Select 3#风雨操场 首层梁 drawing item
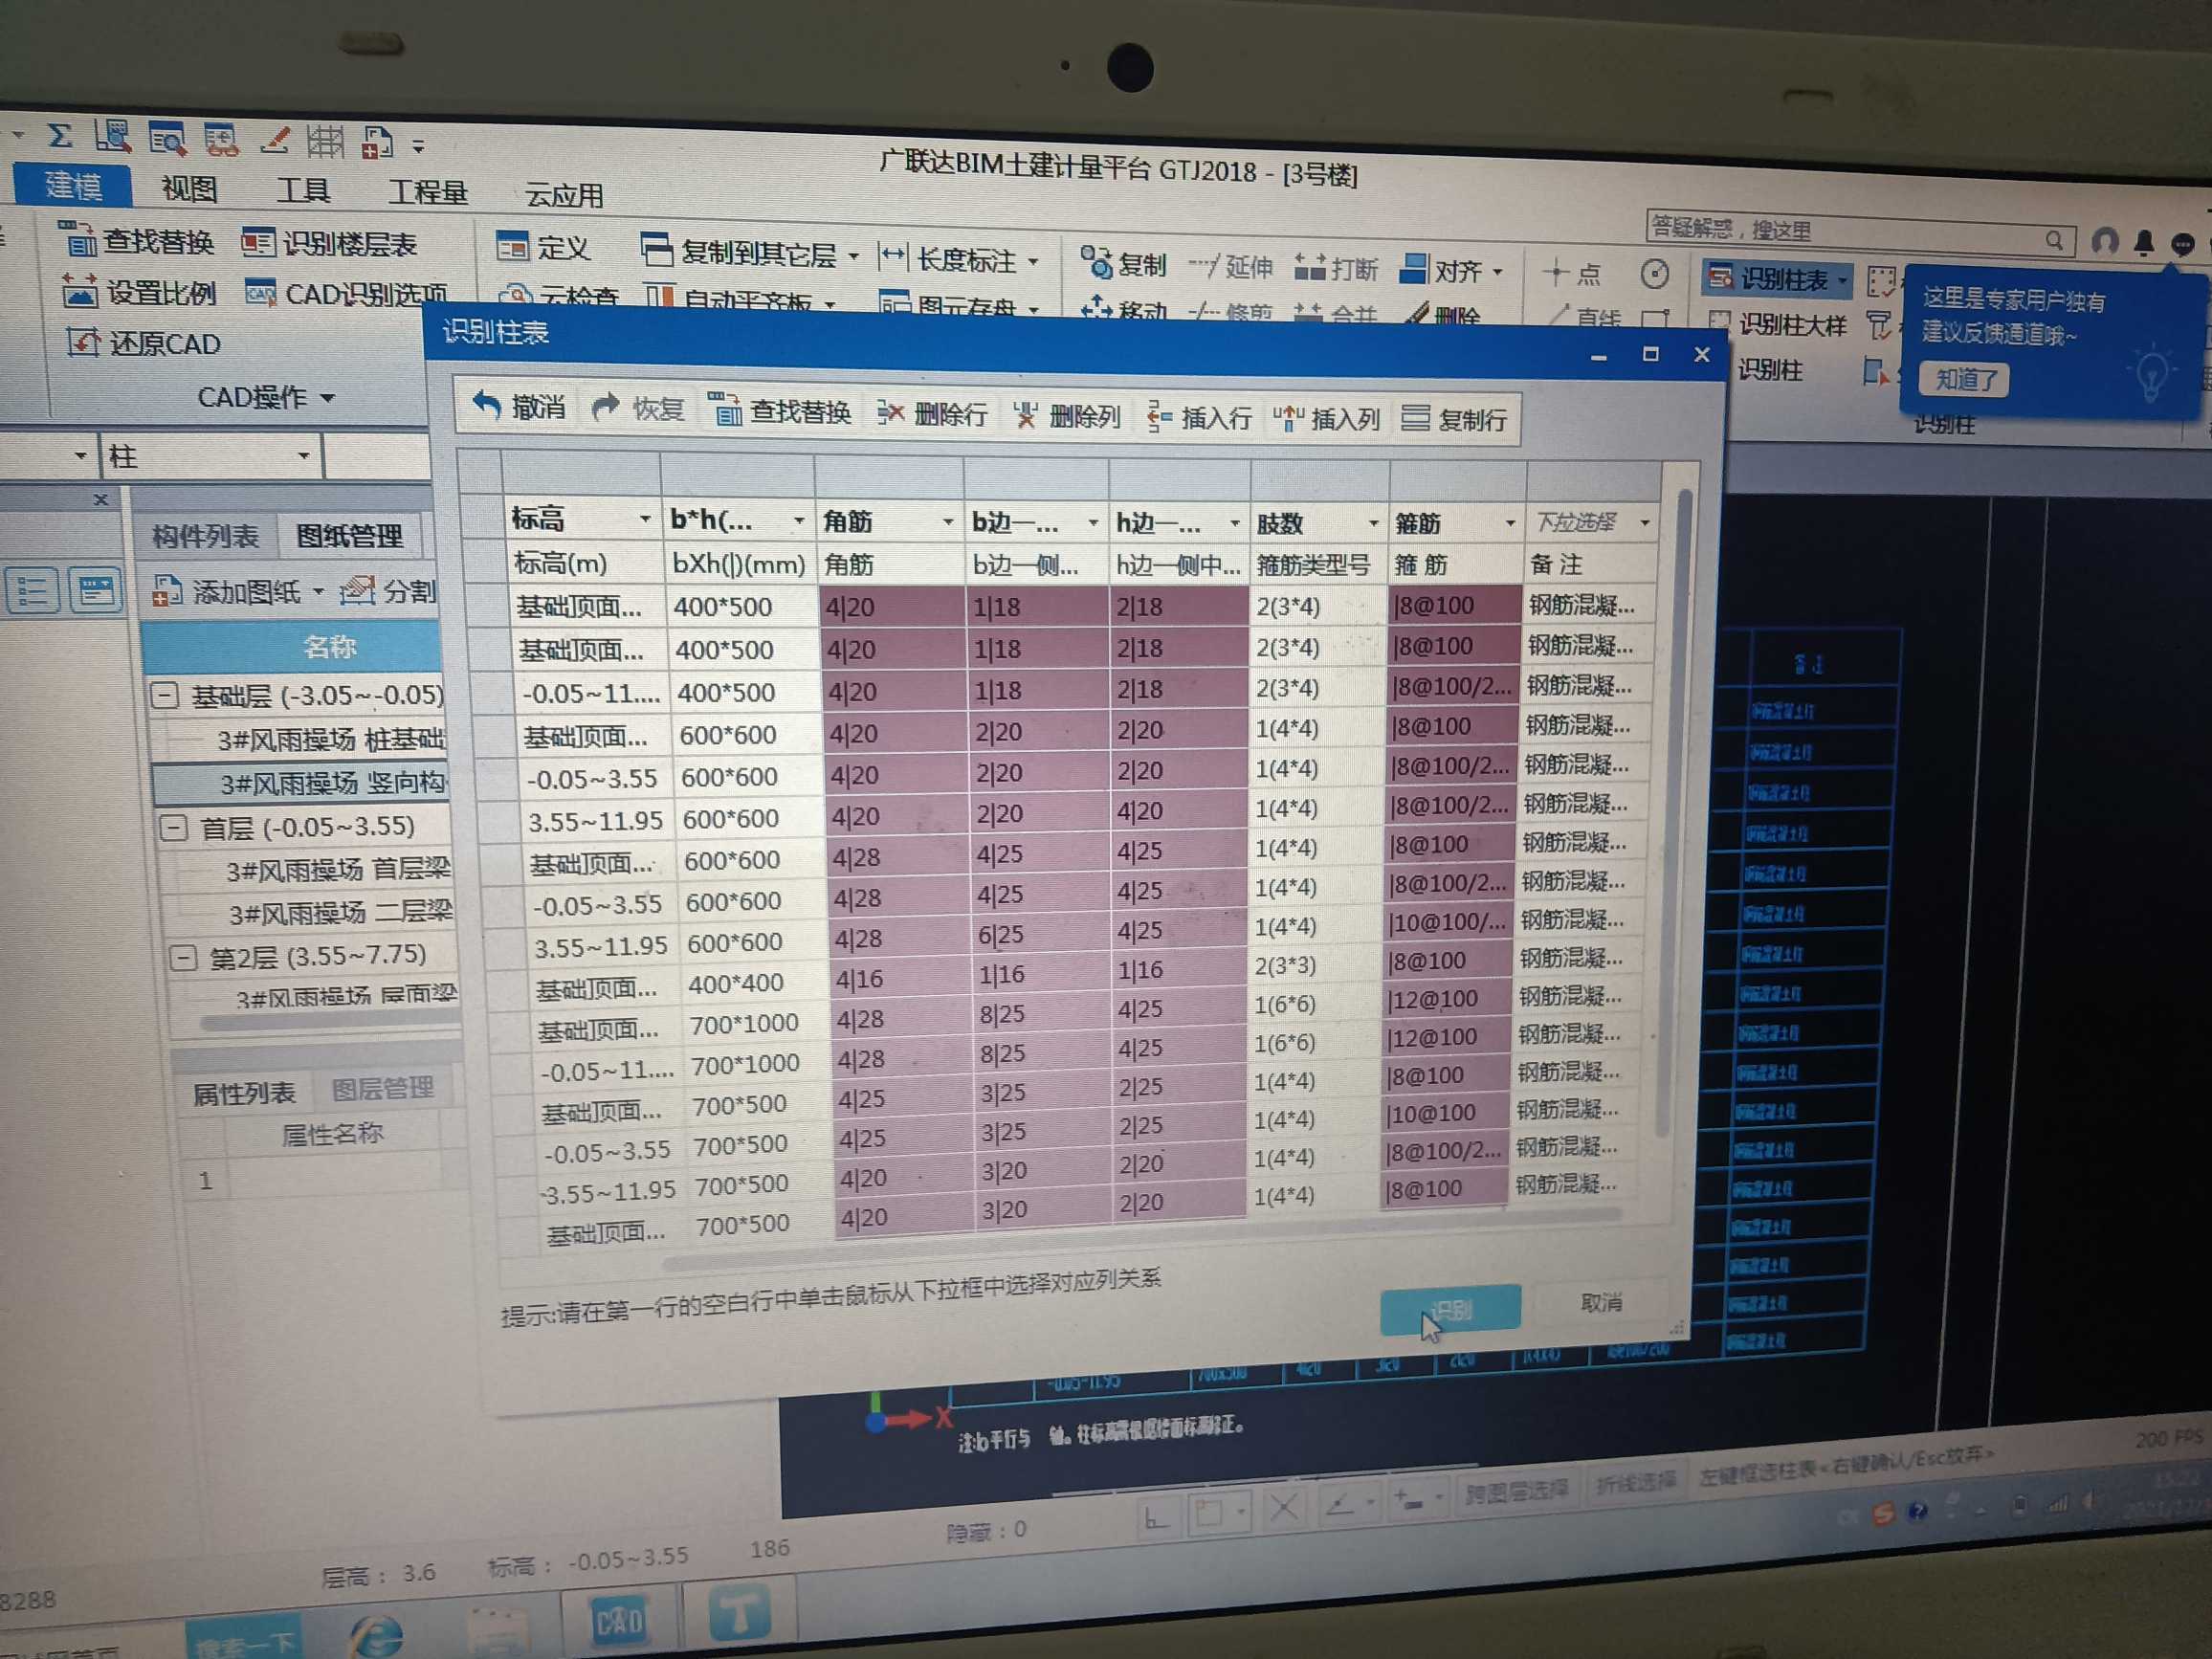Image resolution: width=2212 pixels, height=1659 pixels. [338, 870]
